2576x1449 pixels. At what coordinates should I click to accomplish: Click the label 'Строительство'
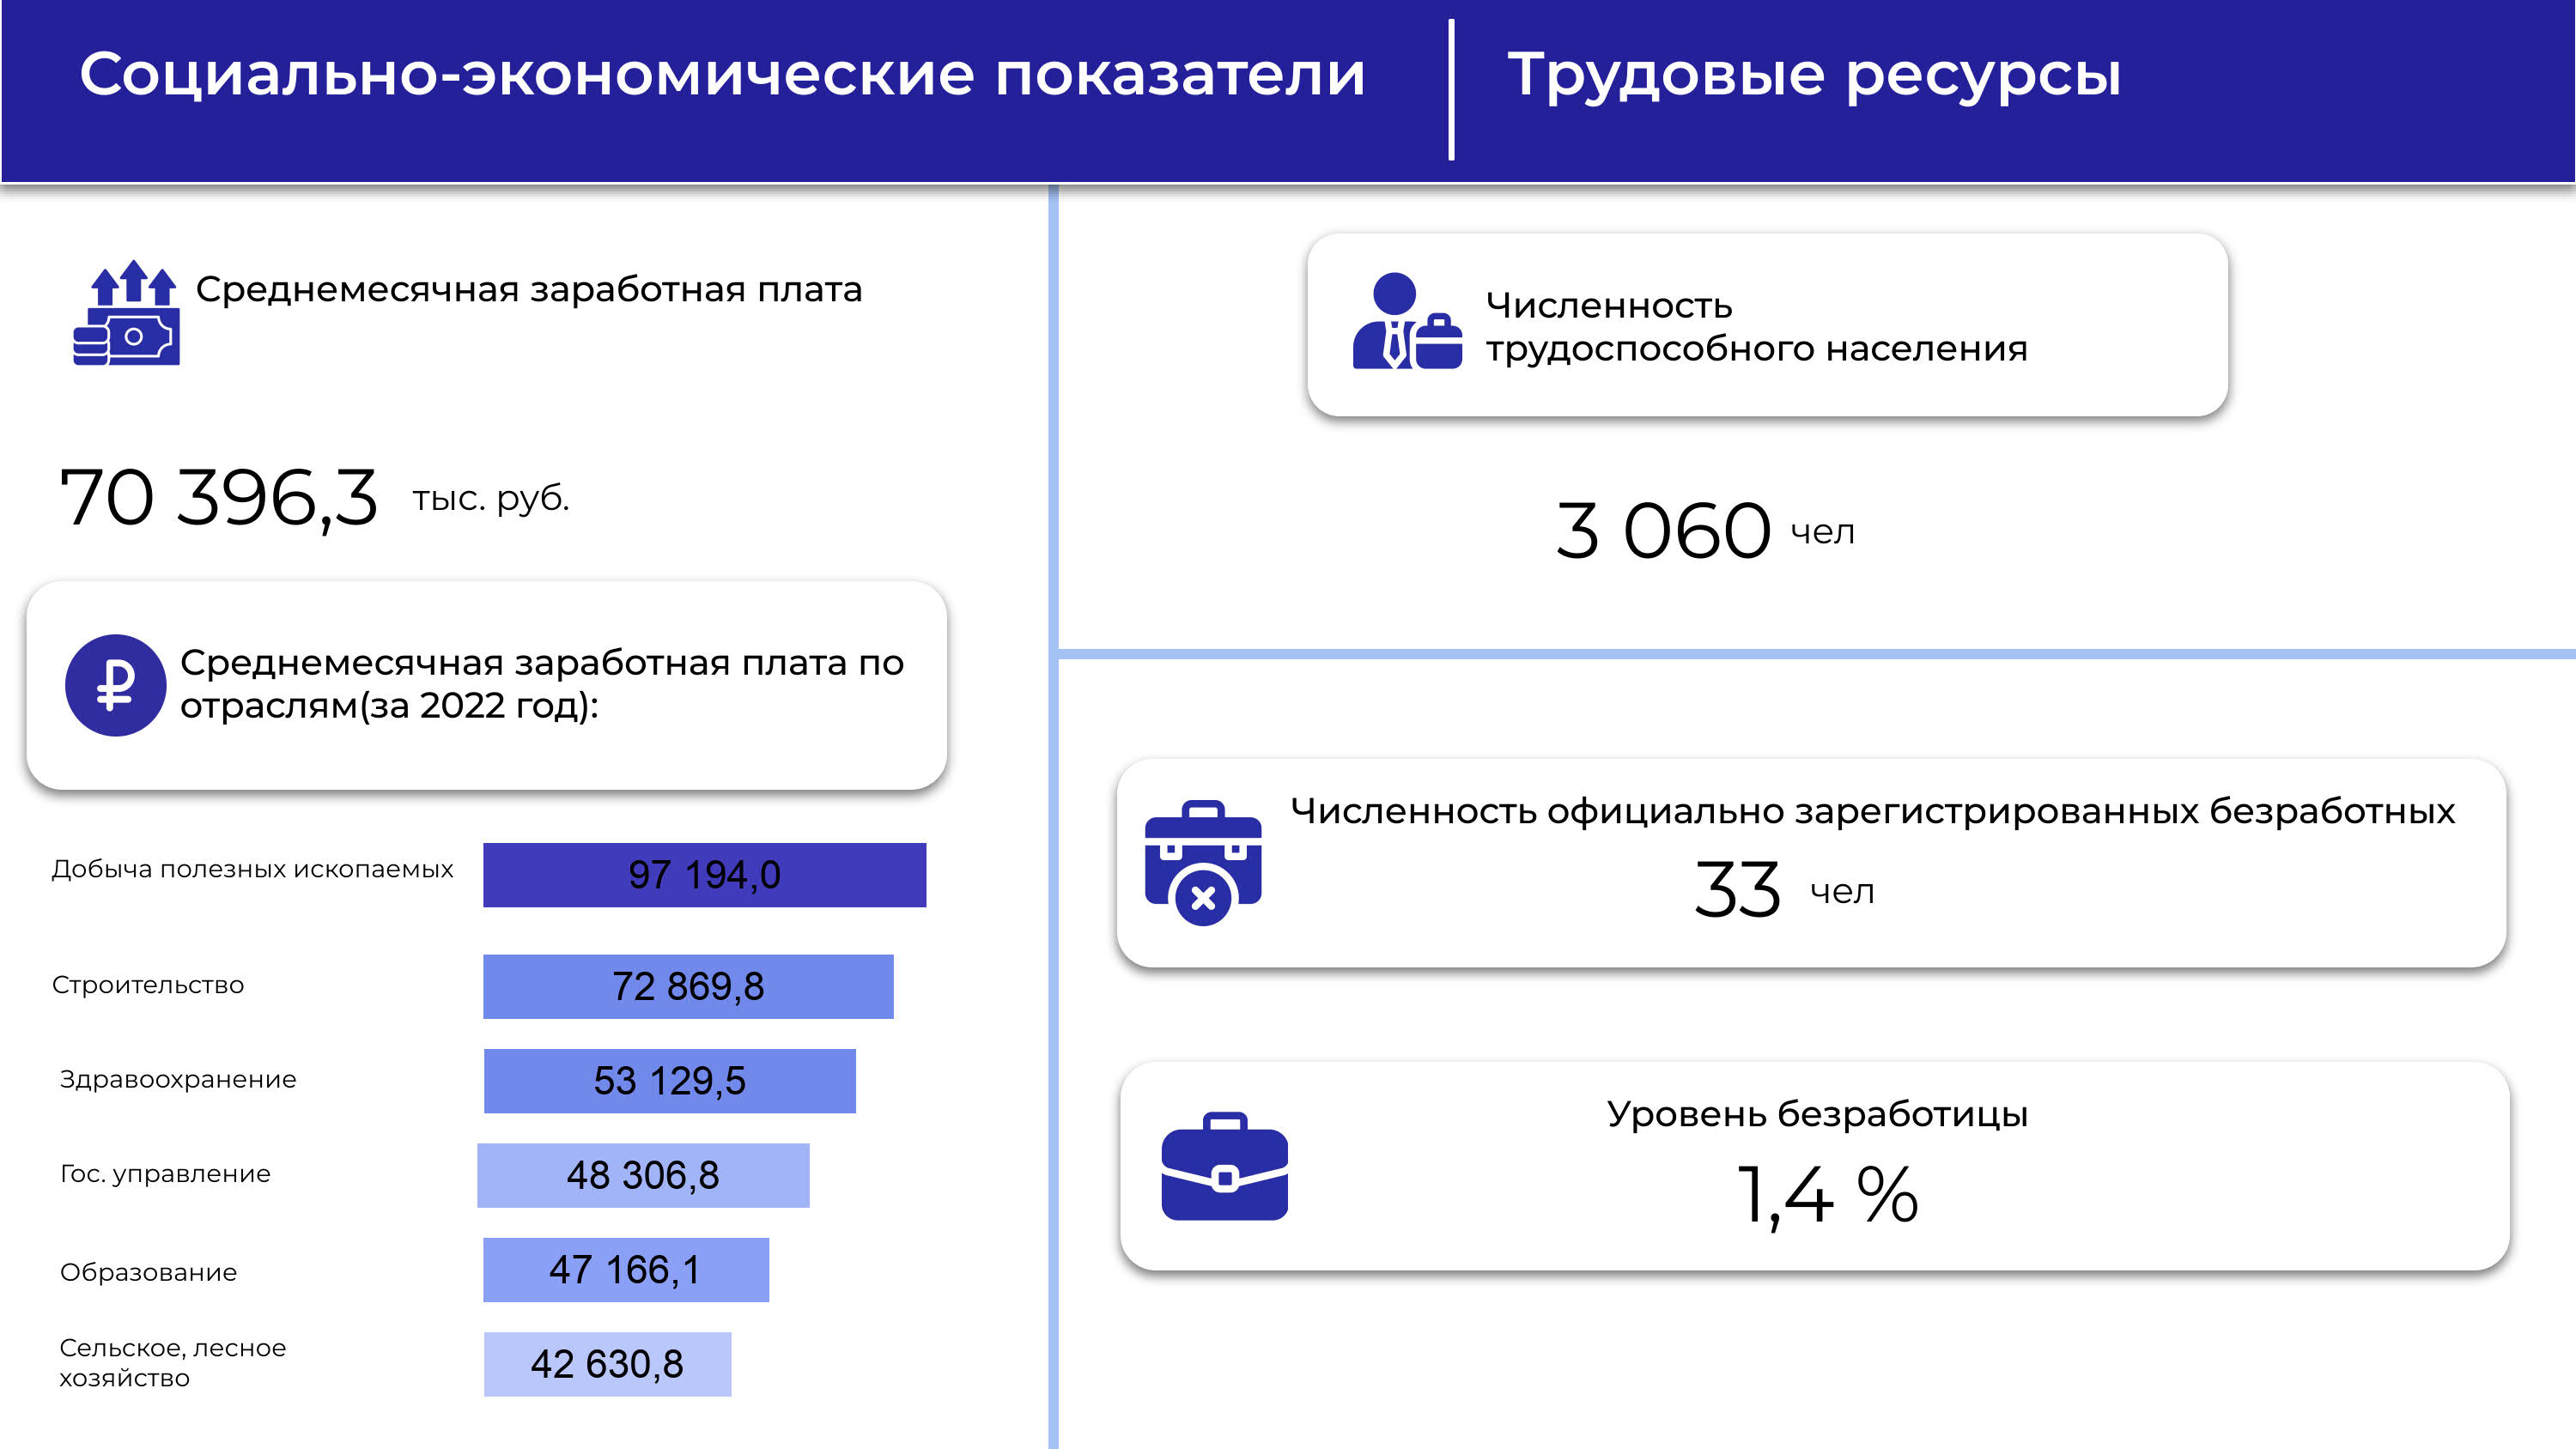coord(148,986)
